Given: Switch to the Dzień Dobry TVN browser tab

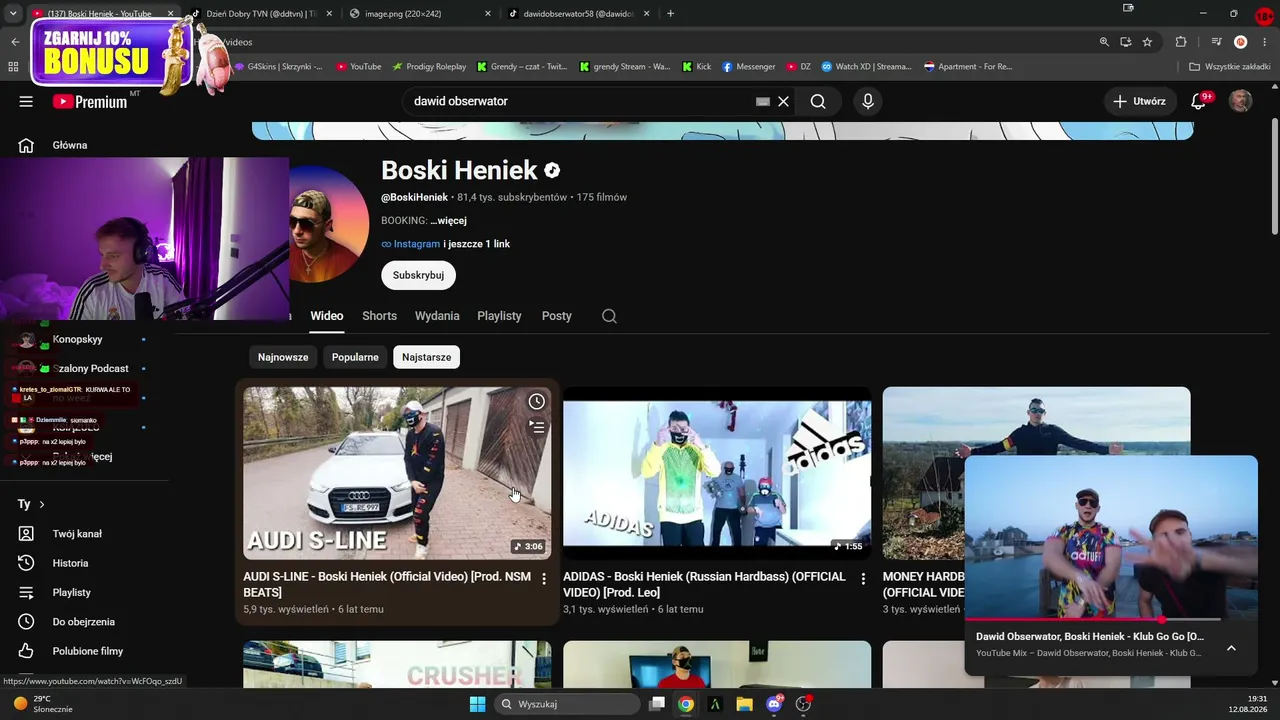Looking at the screenshot, I should tap(262, 14).
